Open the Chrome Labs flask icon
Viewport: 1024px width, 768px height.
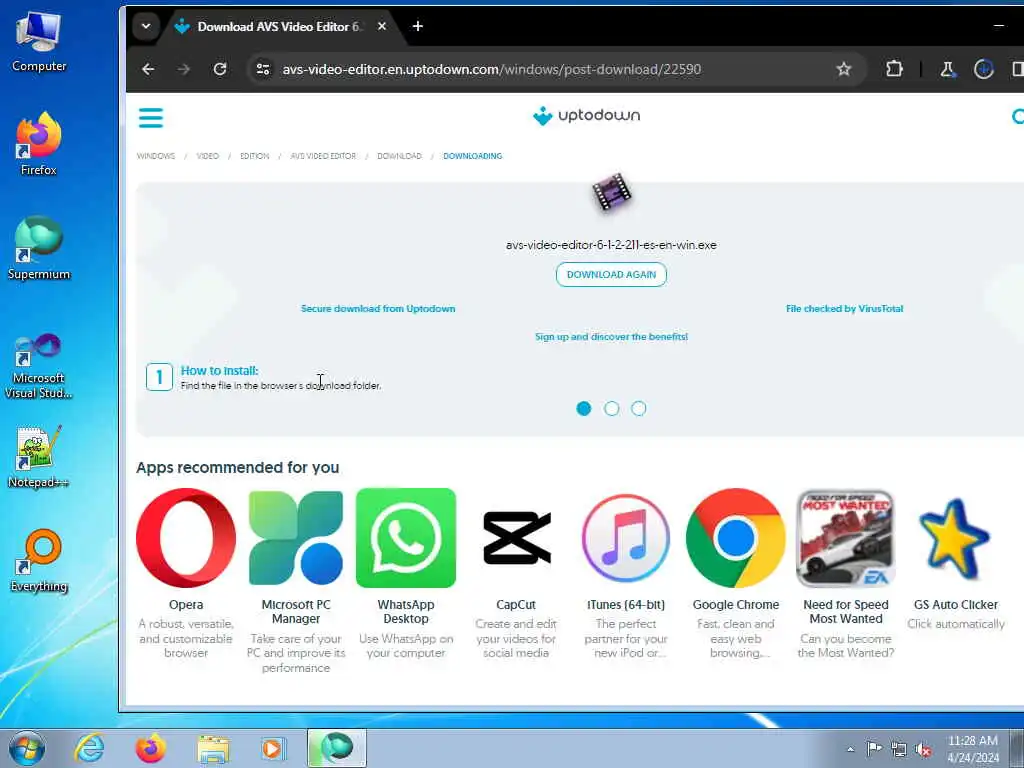[948, 69]
